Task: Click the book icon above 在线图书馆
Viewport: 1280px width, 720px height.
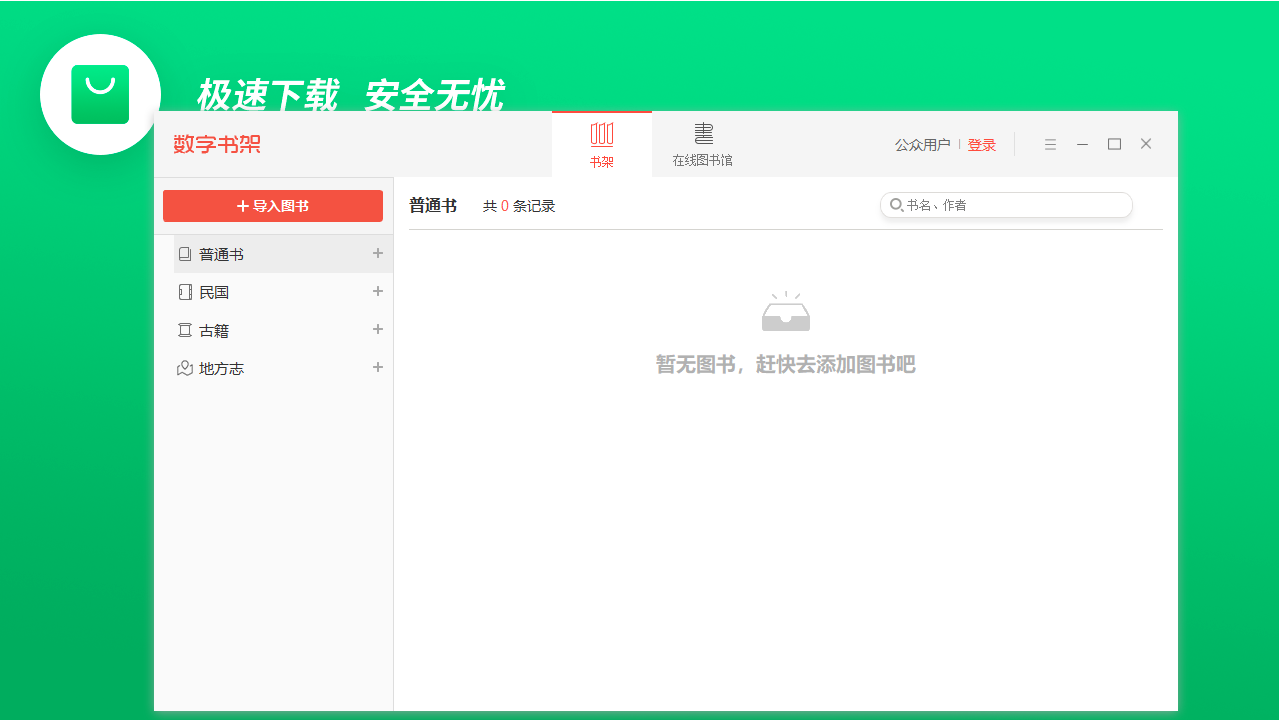Action: (702, 133)
